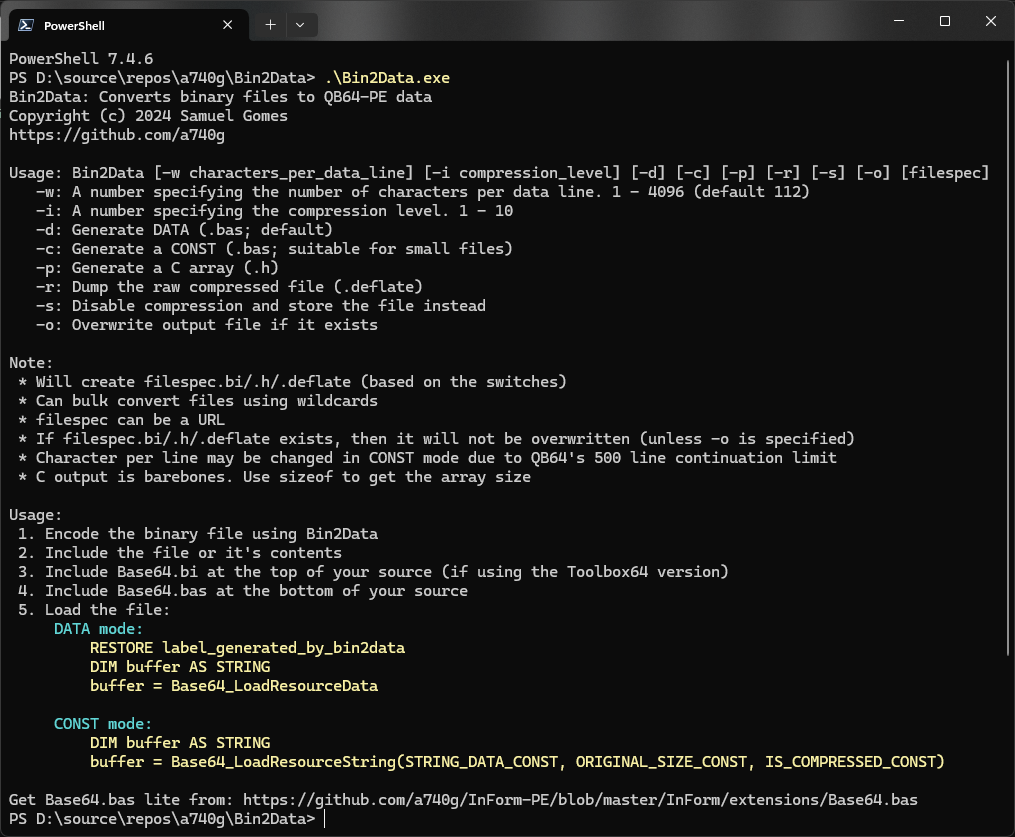Click 'filespec can be a URL' line
Screen dimensions: 1015x837
[x=121, y=419]
